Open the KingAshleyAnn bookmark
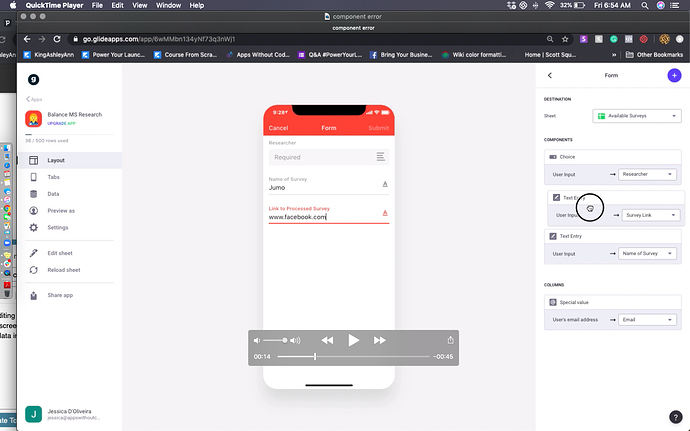Image resolution: width=690 pixels, height=431 pixels. click(49, 55)
